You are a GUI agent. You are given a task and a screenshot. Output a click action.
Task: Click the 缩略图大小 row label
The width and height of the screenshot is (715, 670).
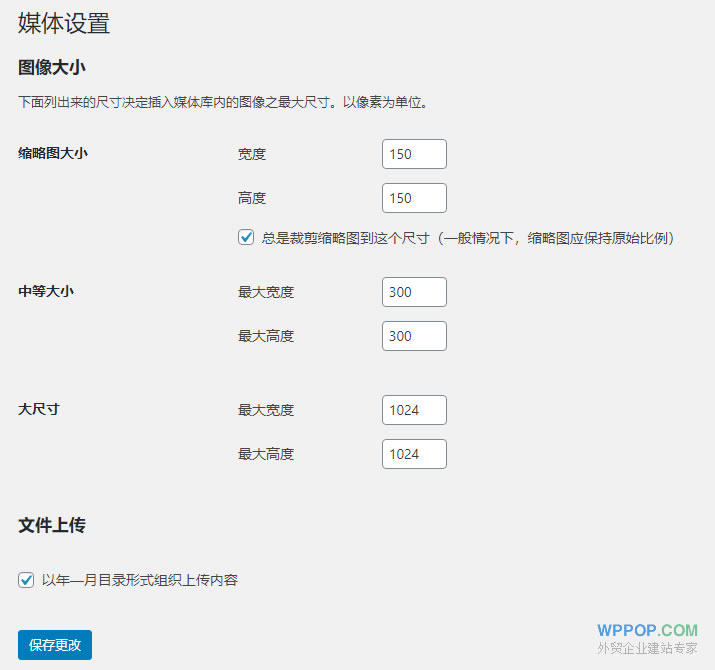(52, 153)
